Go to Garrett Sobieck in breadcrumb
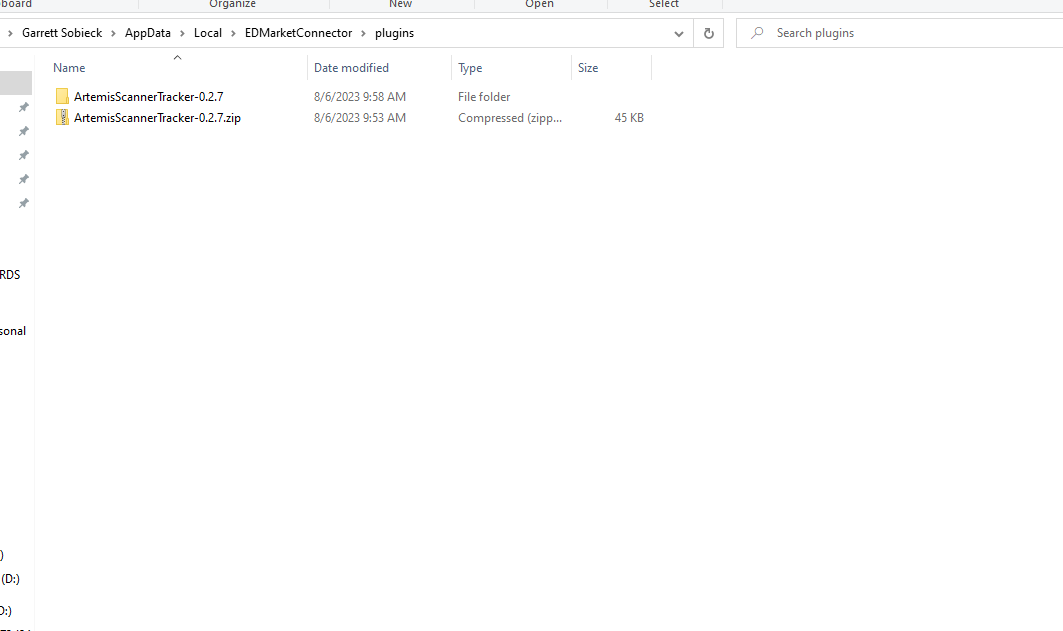The height and width of the screenshot is (631, 1063). coord(62,33)
